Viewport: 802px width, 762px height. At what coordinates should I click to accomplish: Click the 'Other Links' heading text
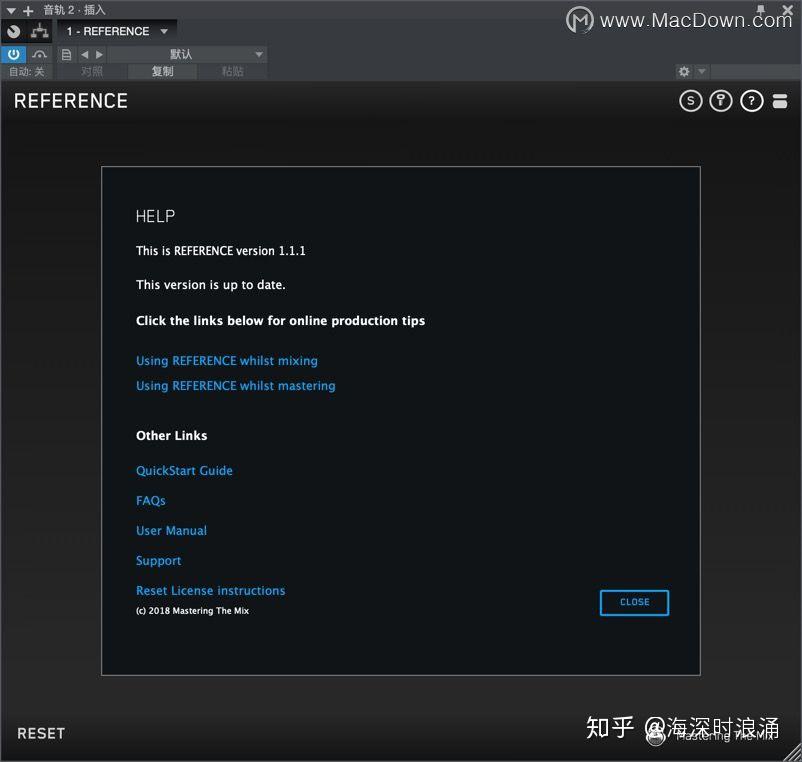click(x=171, y=436)
